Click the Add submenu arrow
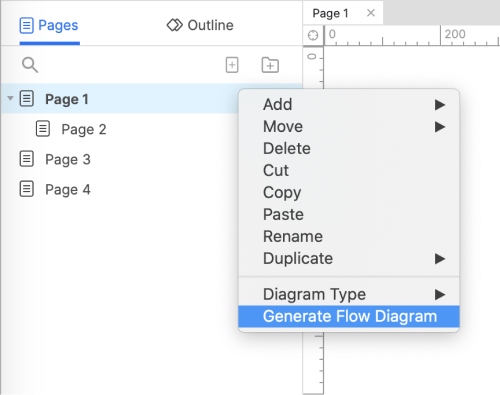The image size is (500, 395). click(x=440, y=105)
